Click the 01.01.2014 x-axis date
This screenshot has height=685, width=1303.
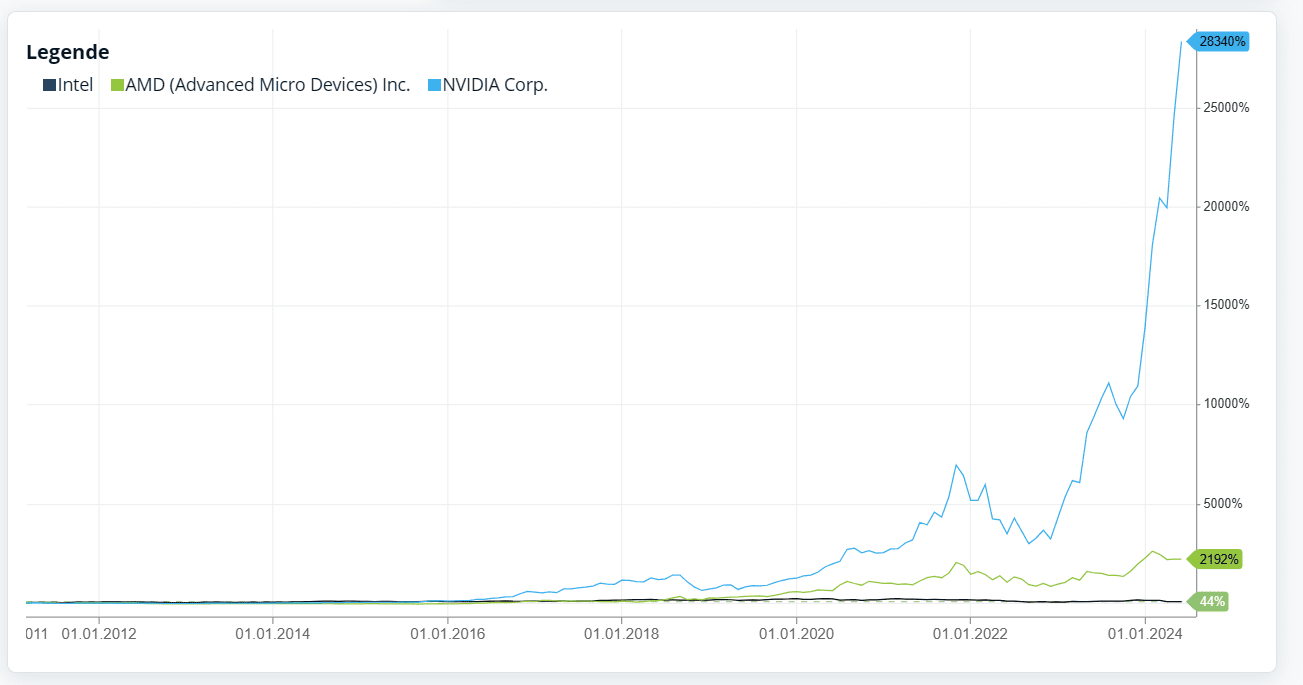273,634
